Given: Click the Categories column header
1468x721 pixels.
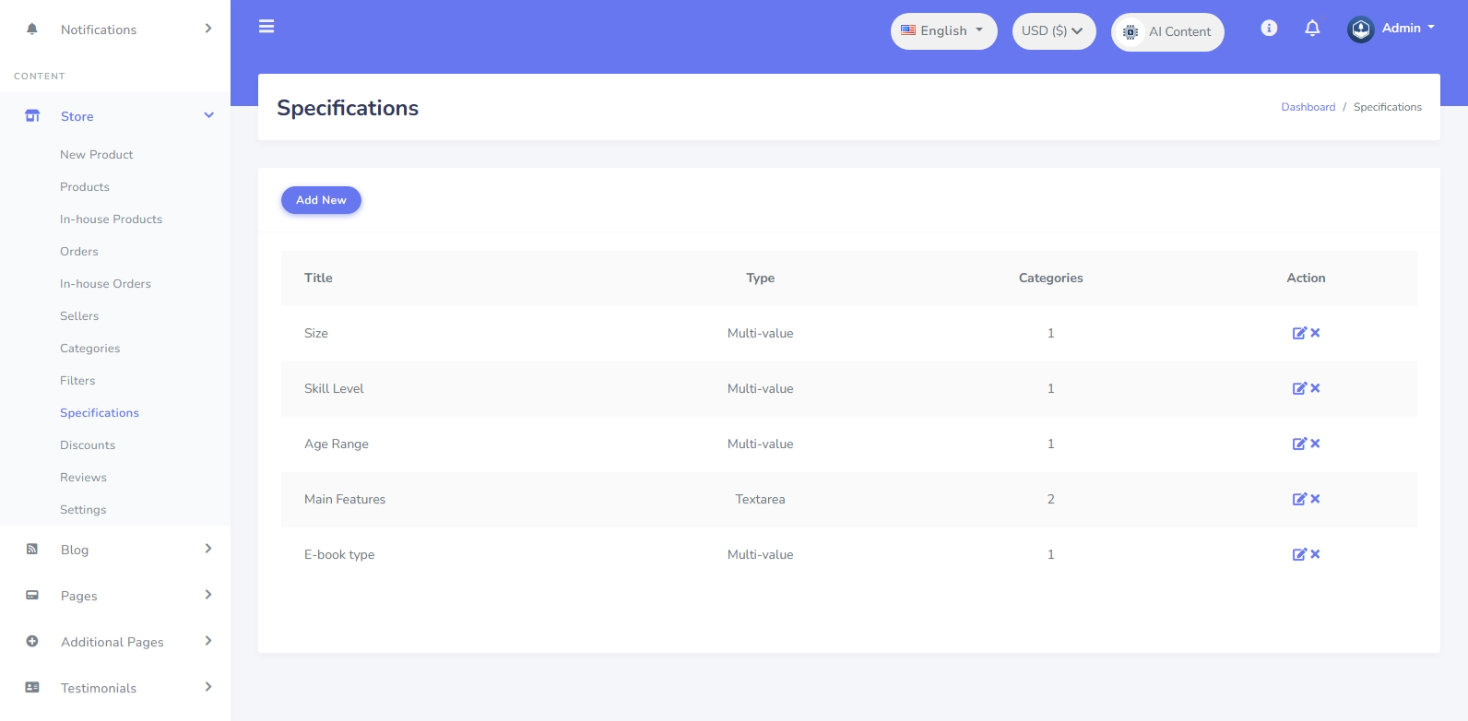Looking at the screenshot, I should [x=1050, y=278].
